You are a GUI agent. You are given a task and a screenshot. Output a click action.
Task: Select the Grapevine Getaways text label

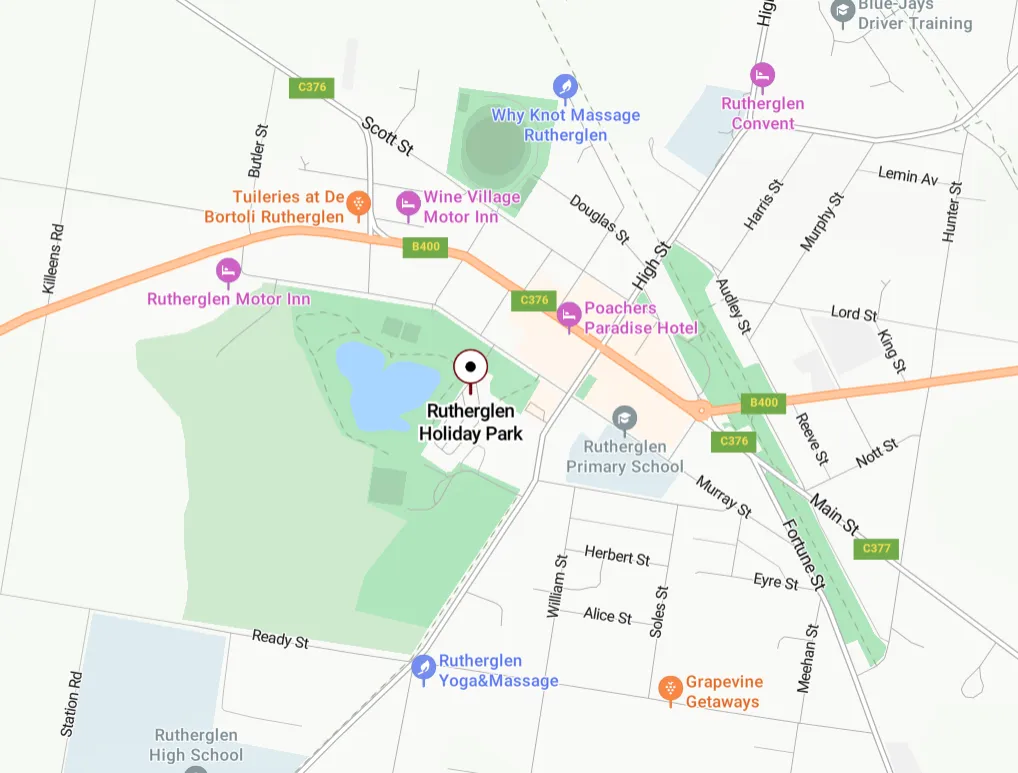[x=724, y=692]
